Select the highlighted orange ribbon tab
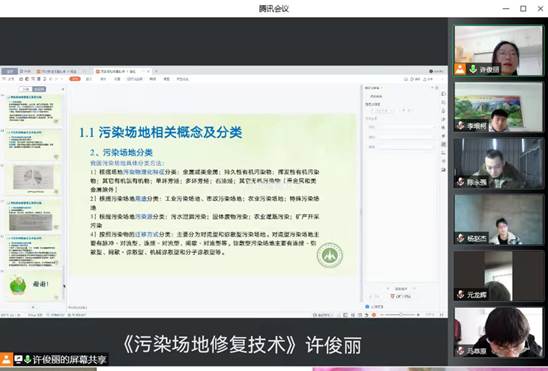 click(x=75, y=79)
